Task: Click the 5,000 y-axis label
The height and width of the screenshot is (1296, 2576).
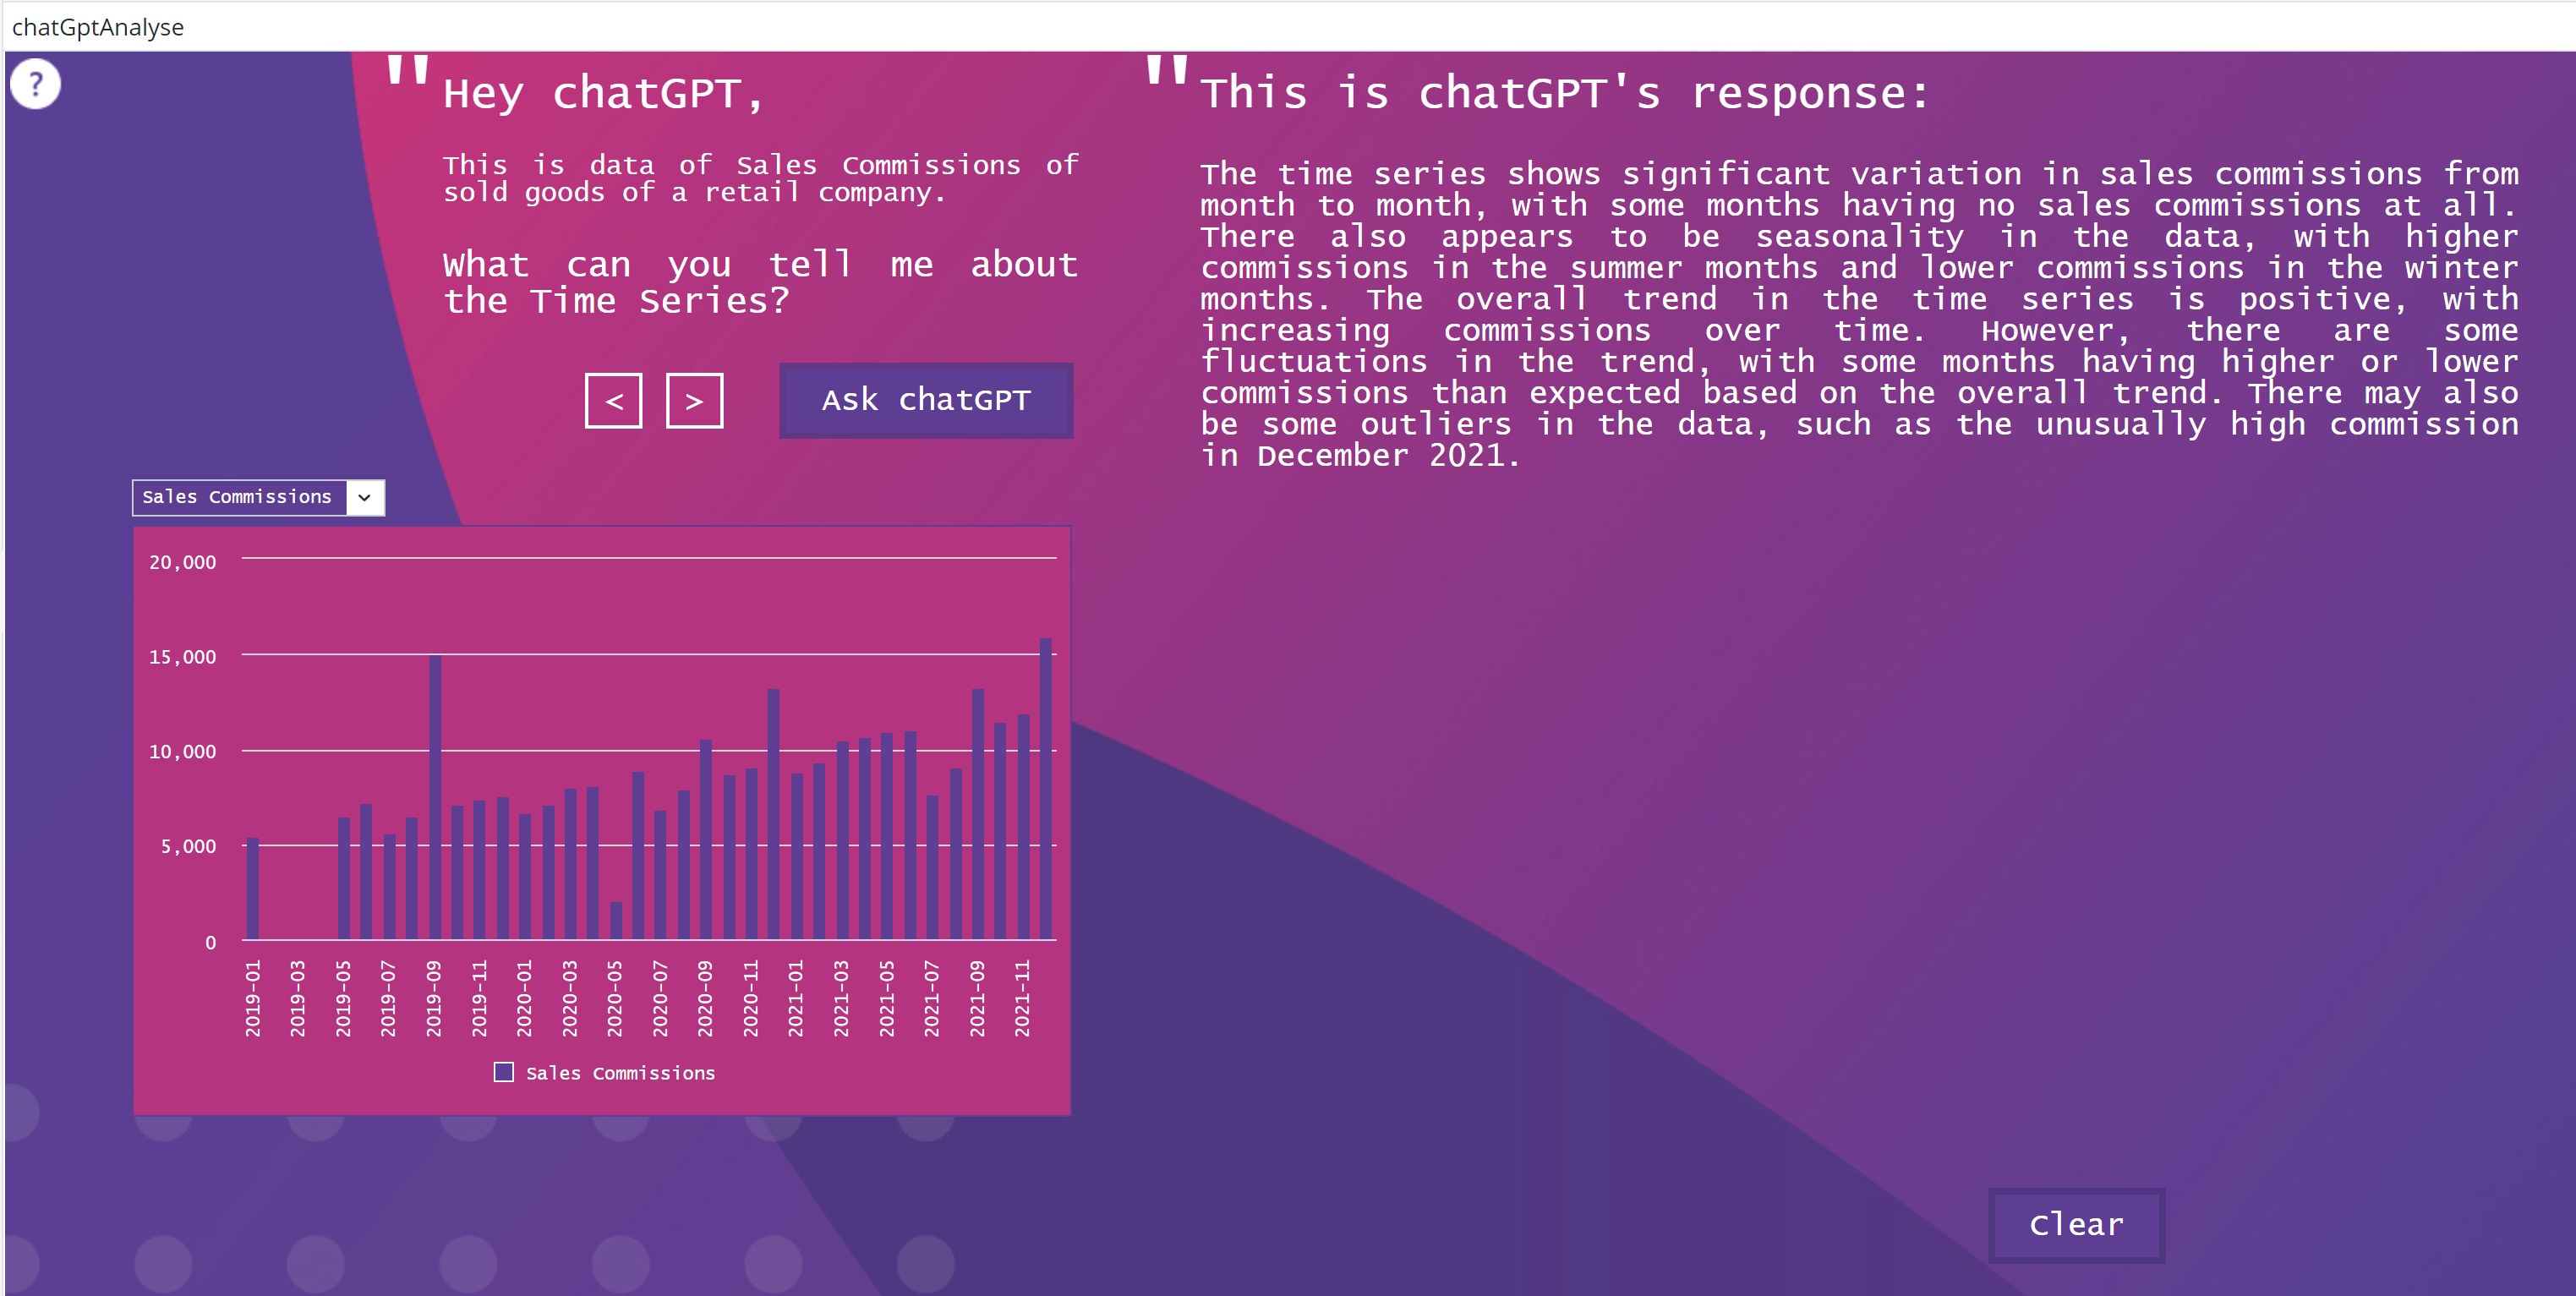Action: [x=188, y=846]
